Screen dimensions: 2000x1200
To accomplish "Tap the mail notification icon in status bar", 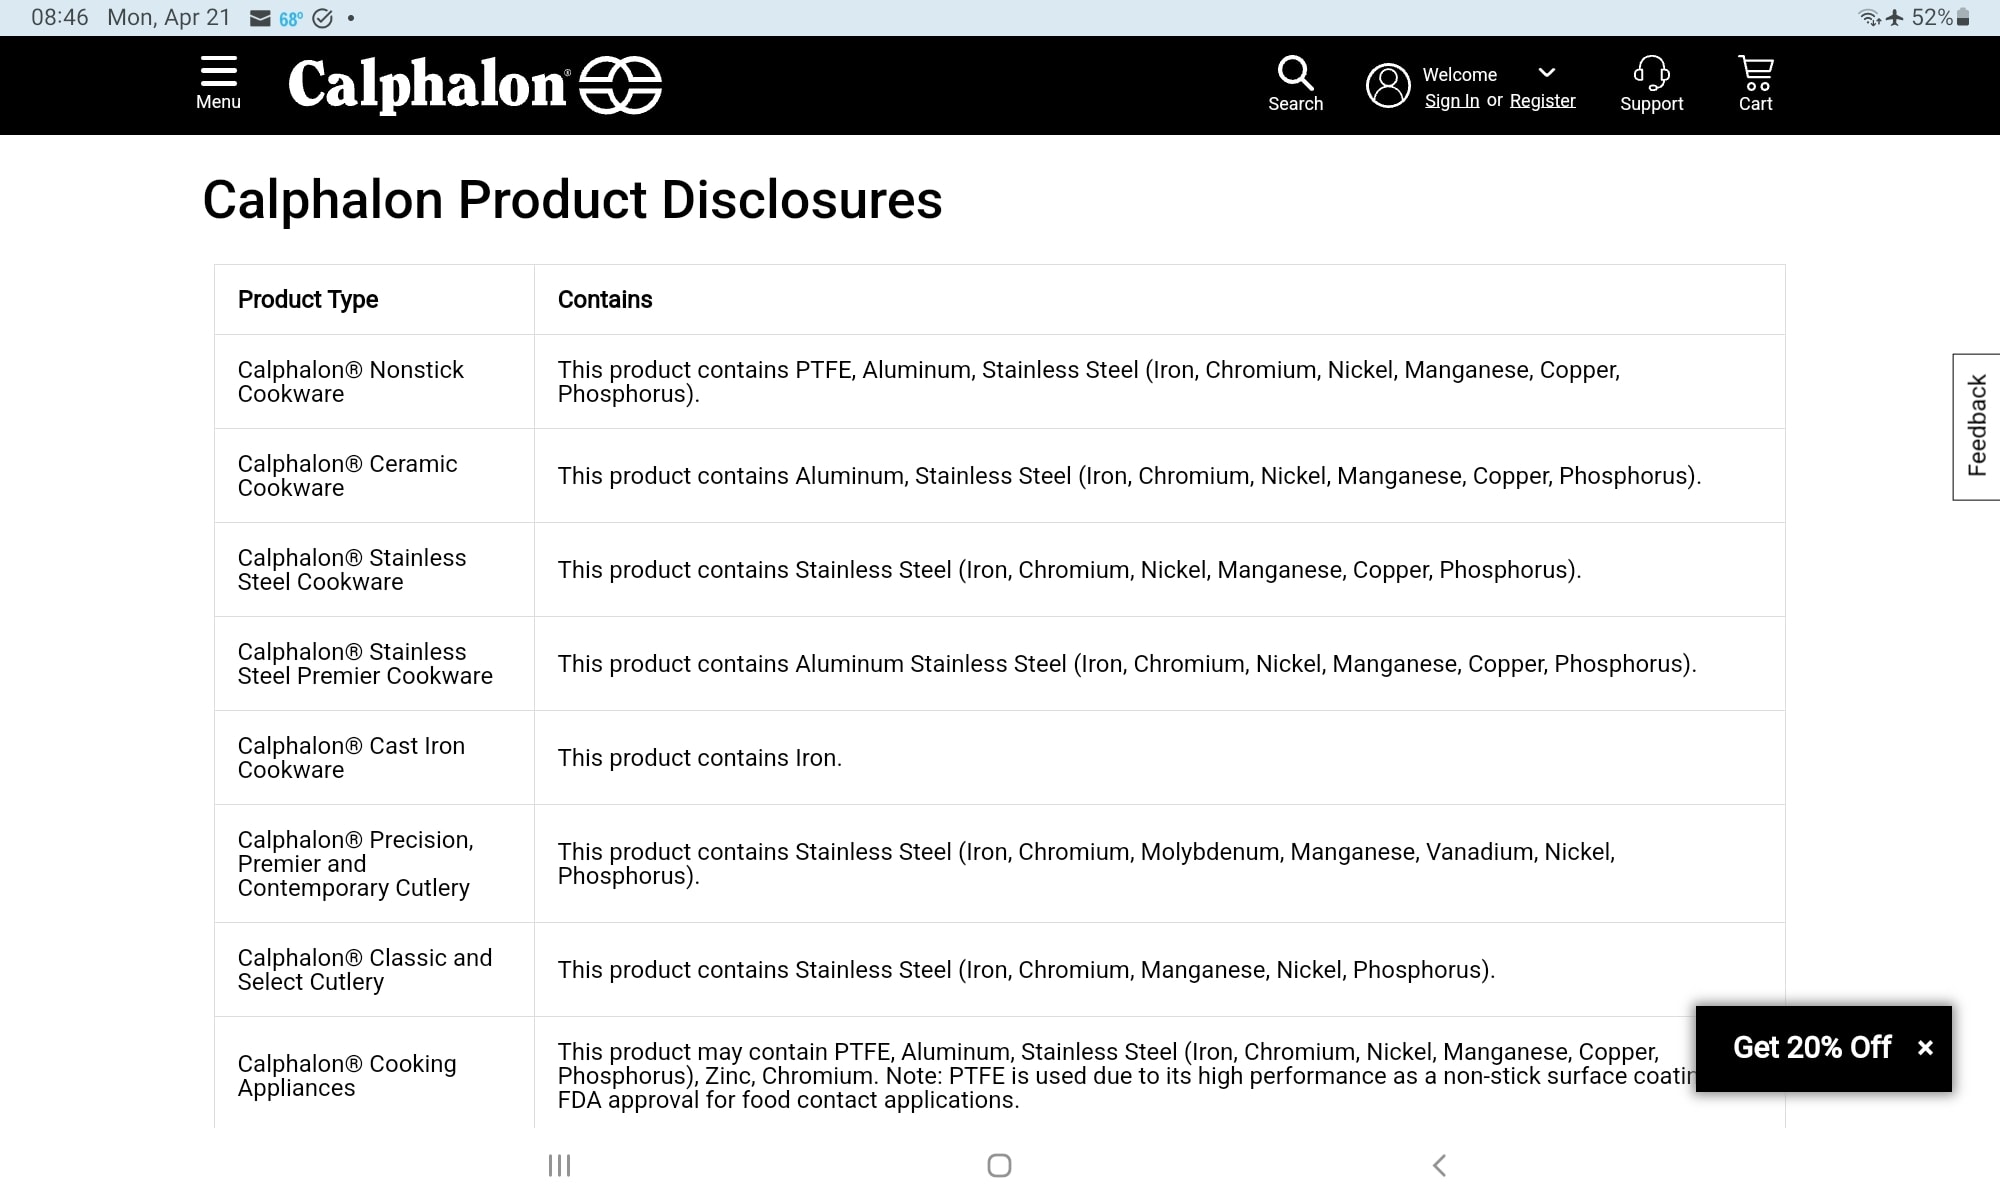I will 260,18.
